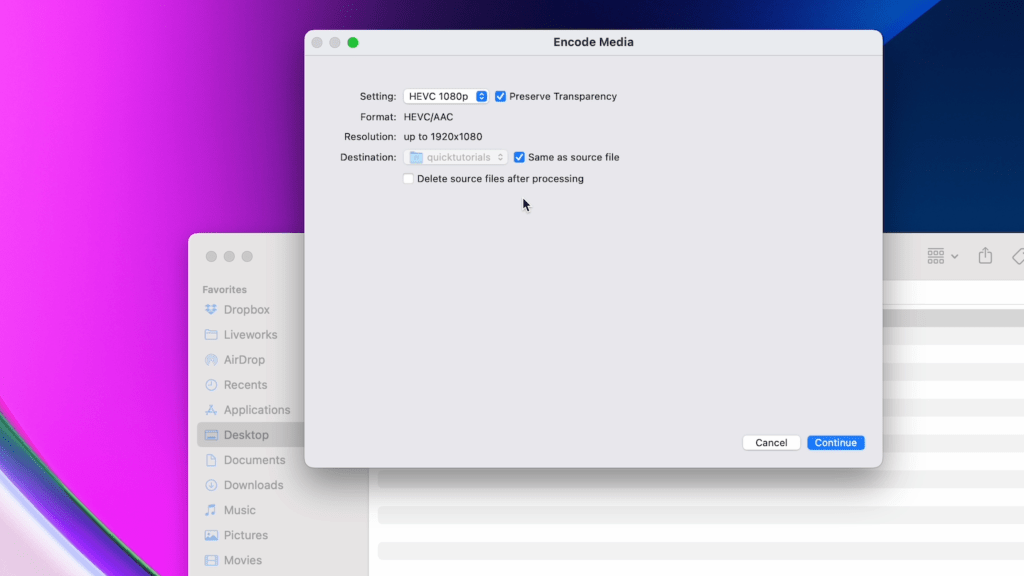Click the Cancel button

point(771,442)
